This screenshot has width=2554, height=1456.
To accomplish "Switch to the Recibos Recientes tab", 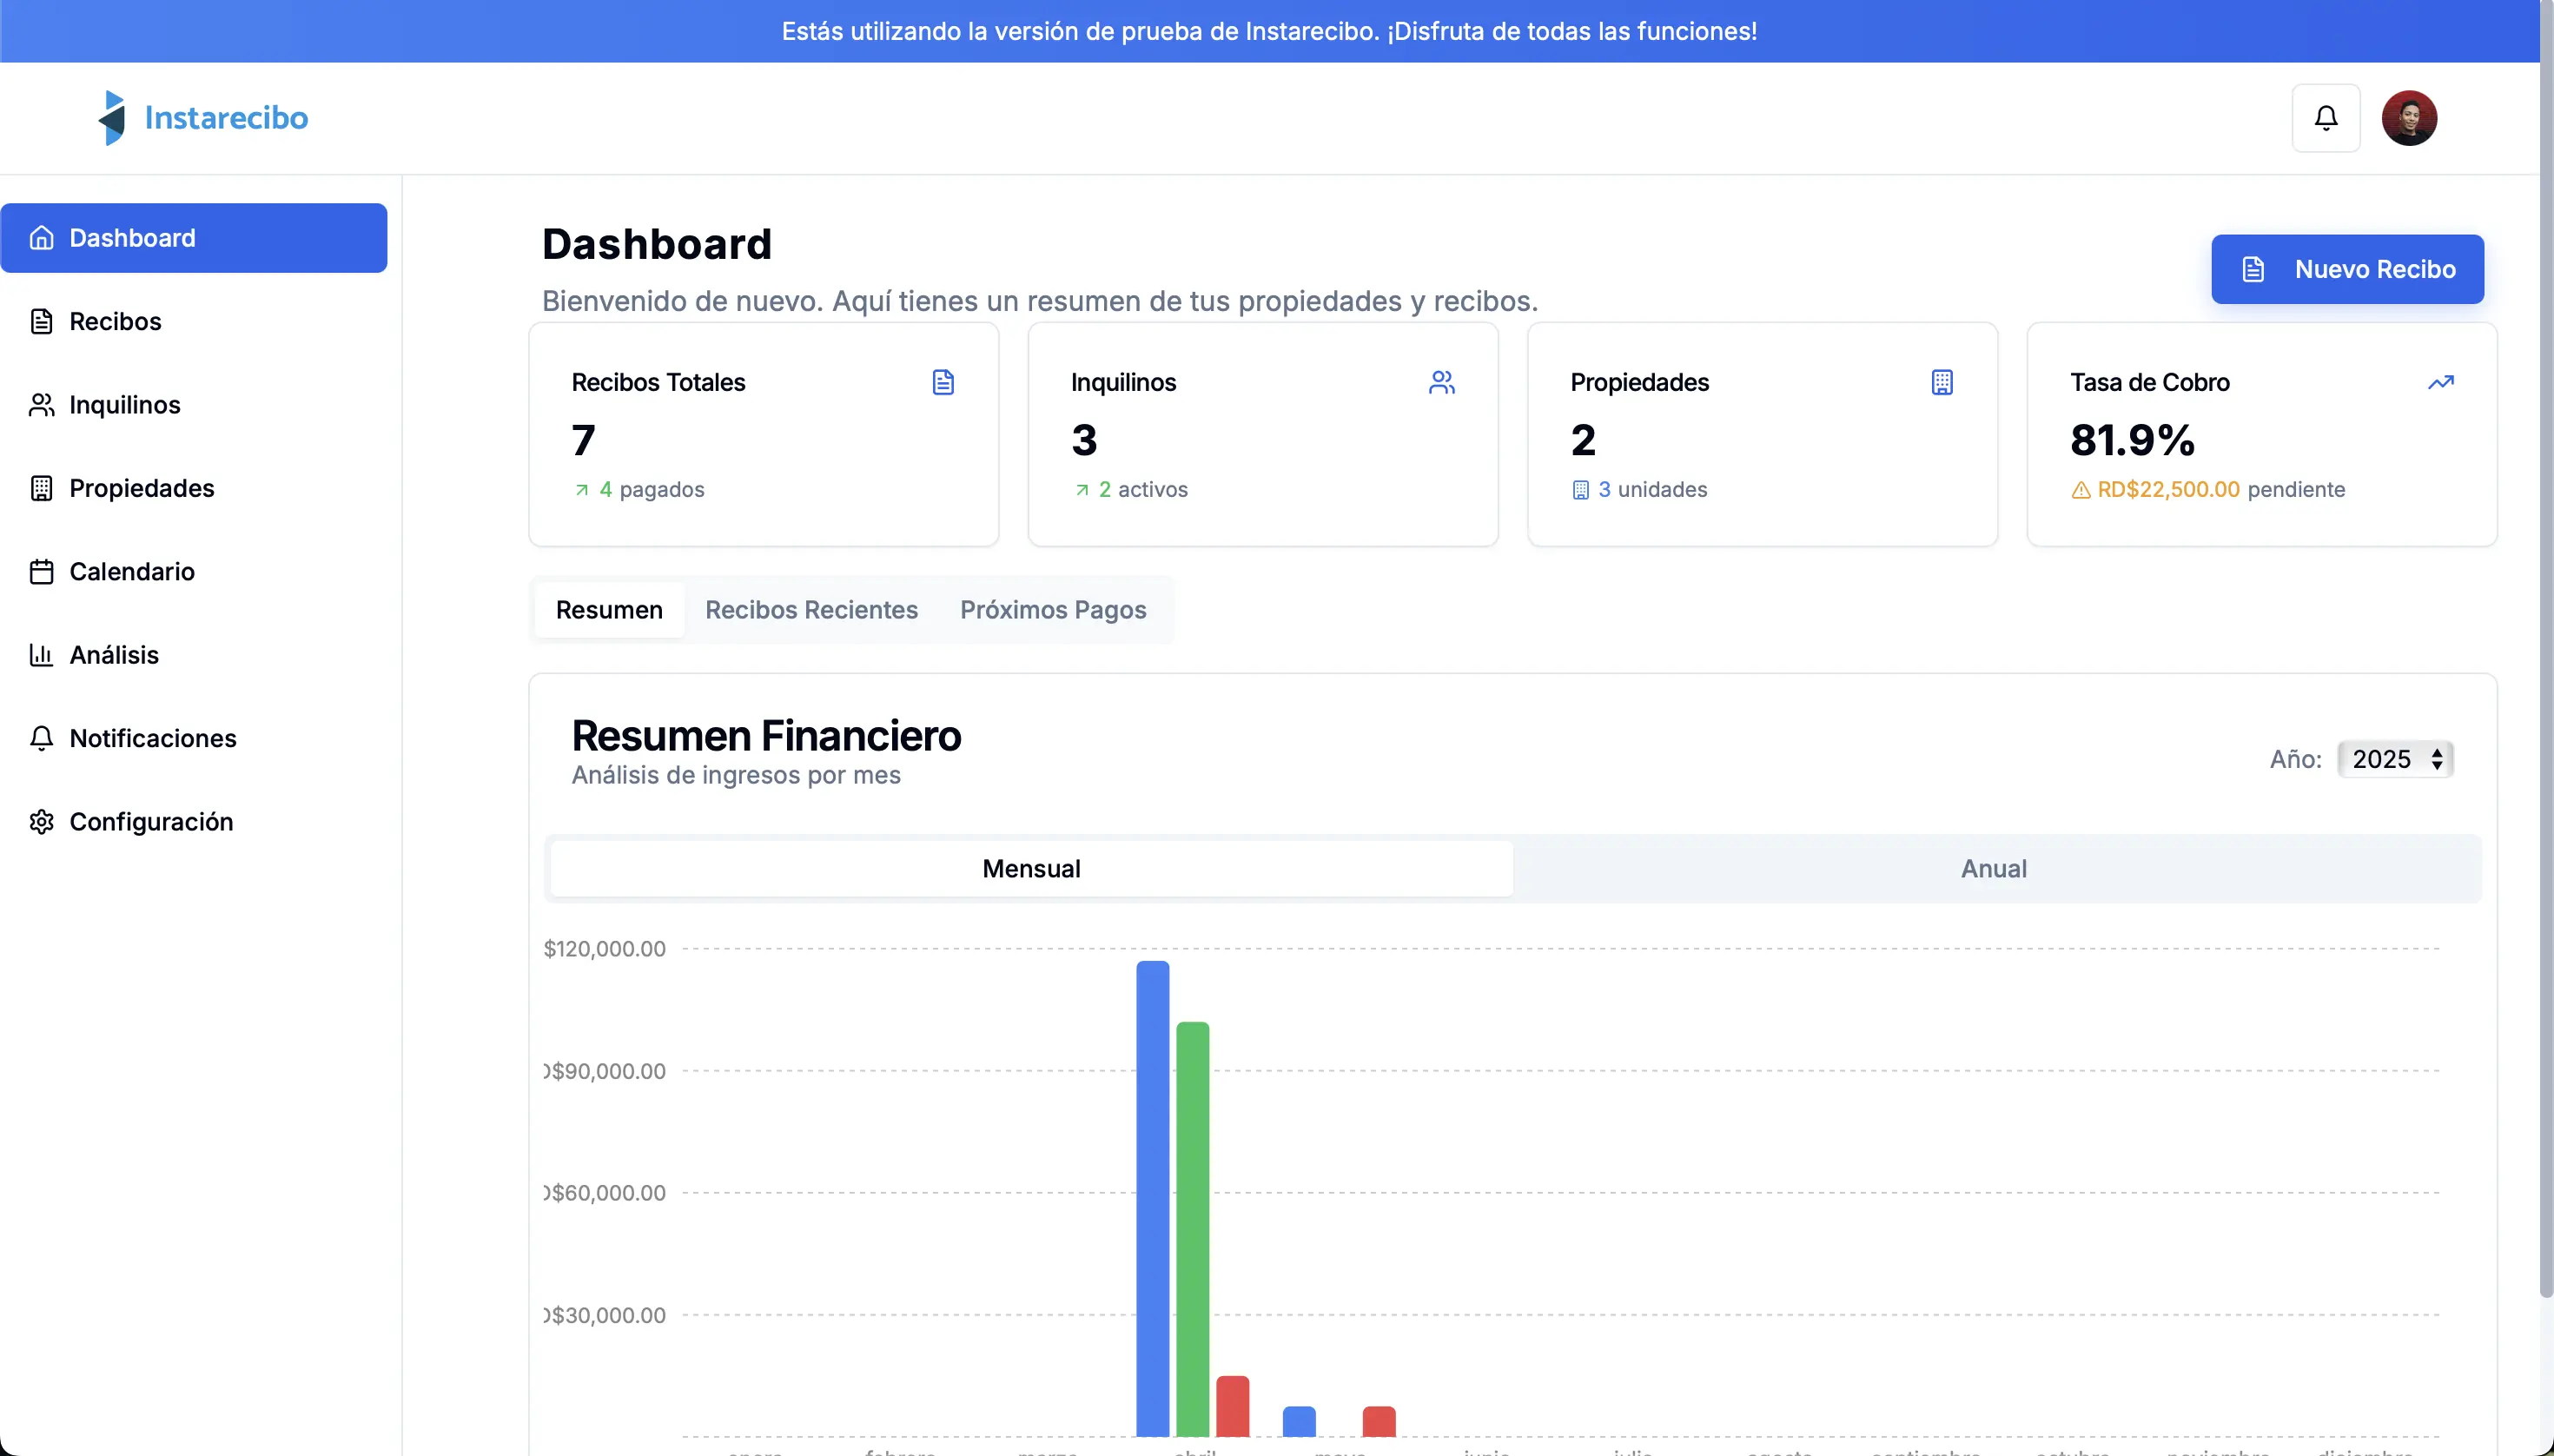I will [811, 610].
